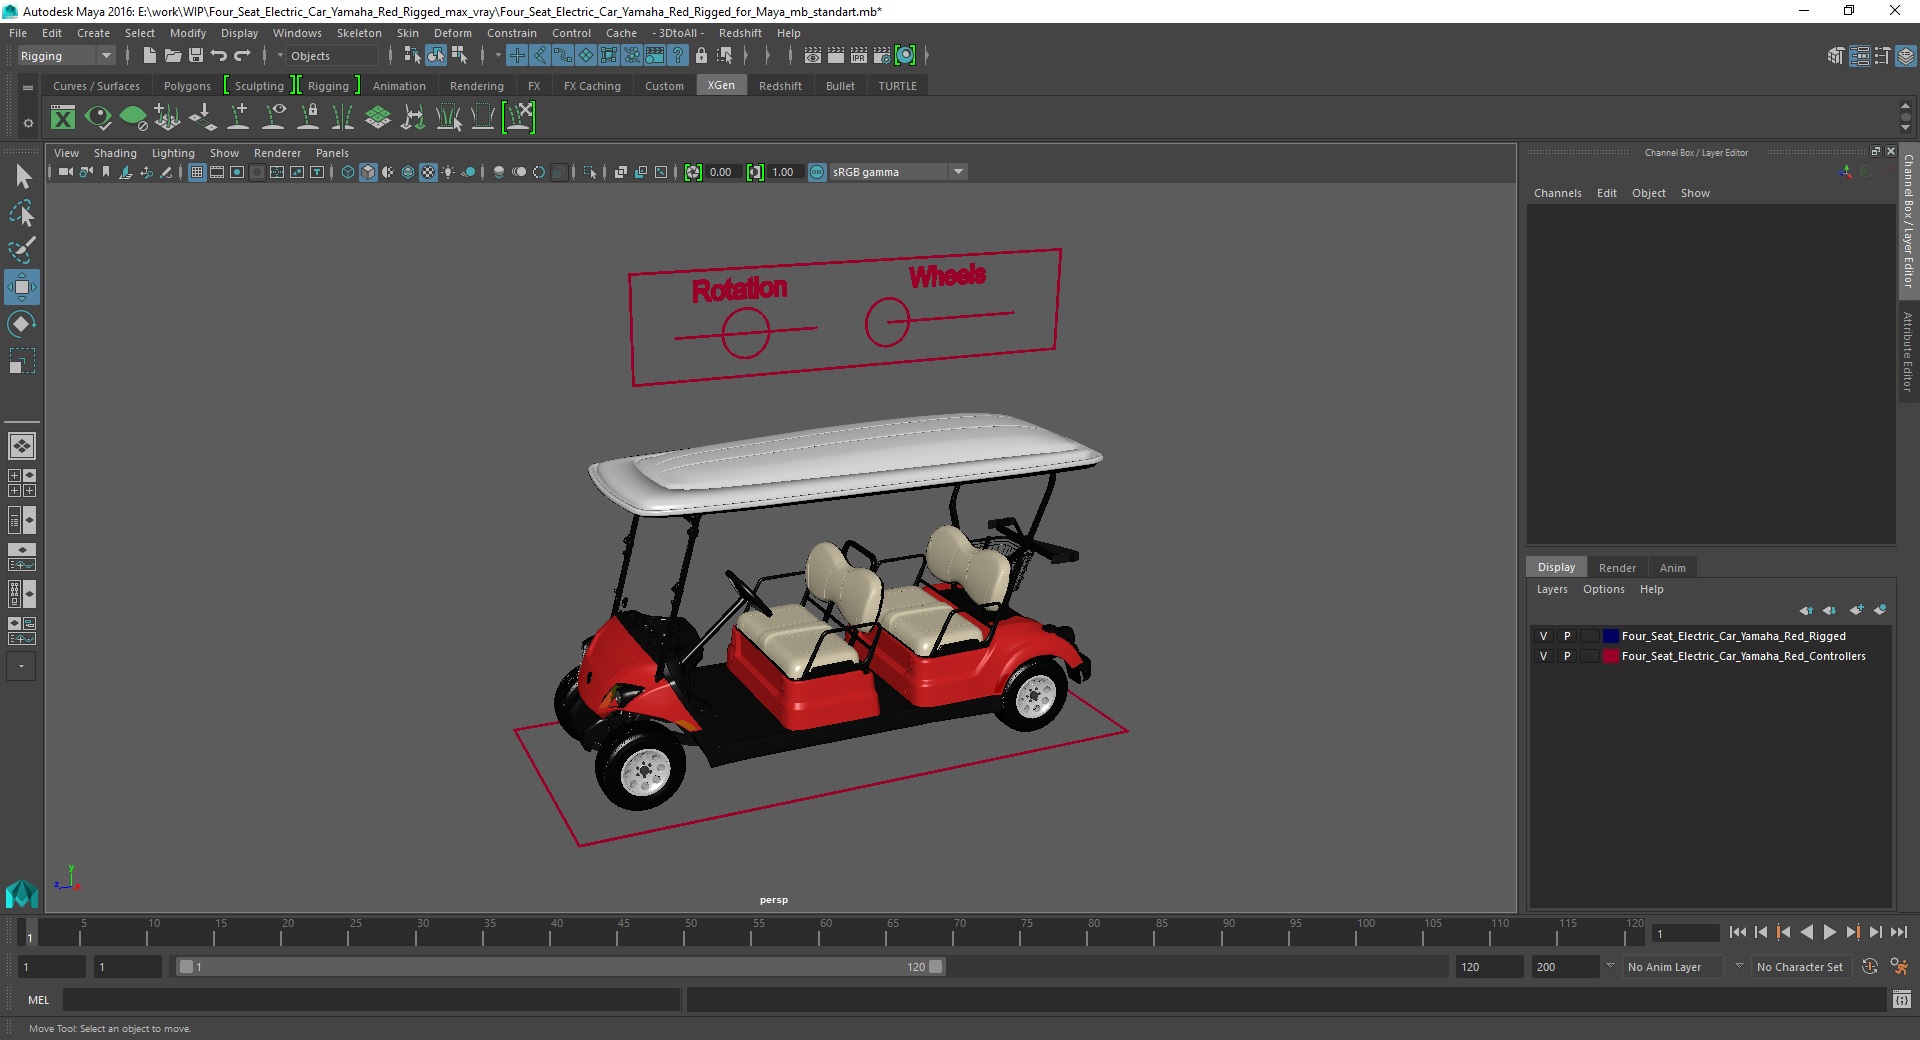The height and width of the screenshot is (1040, 1920).
Task: Activate the Select tool arrow in the toolbox
Action: click(x=22, y=177)
